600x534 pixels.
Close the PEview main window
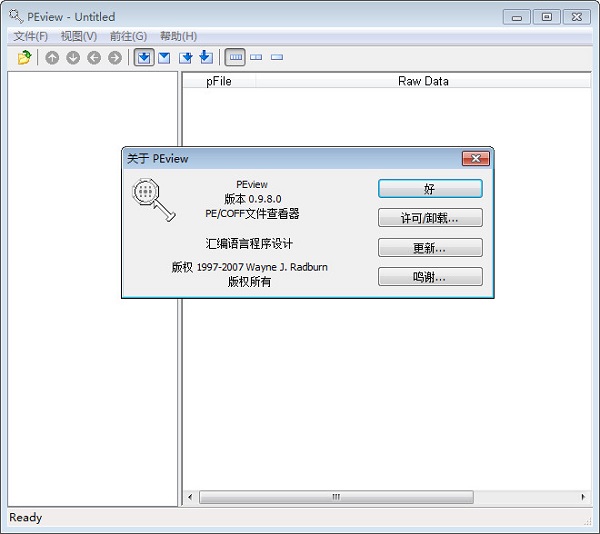coord(577,17)
